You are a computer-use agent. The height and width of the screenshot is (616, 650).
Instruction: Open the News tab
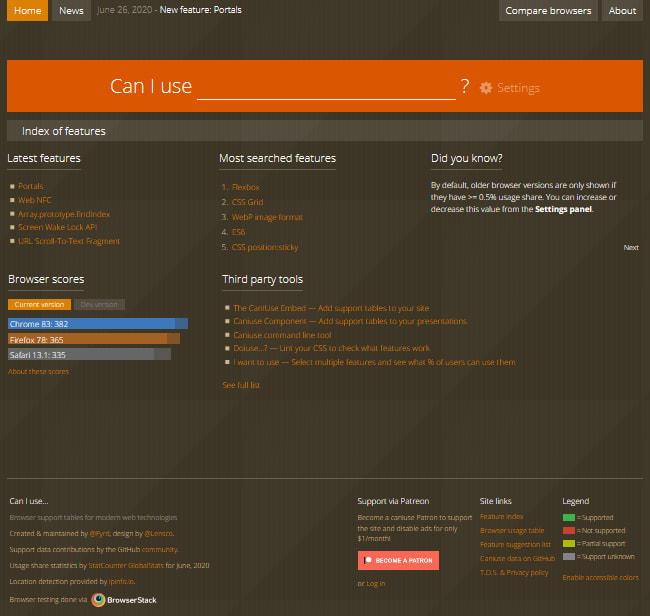pos(71,10)
